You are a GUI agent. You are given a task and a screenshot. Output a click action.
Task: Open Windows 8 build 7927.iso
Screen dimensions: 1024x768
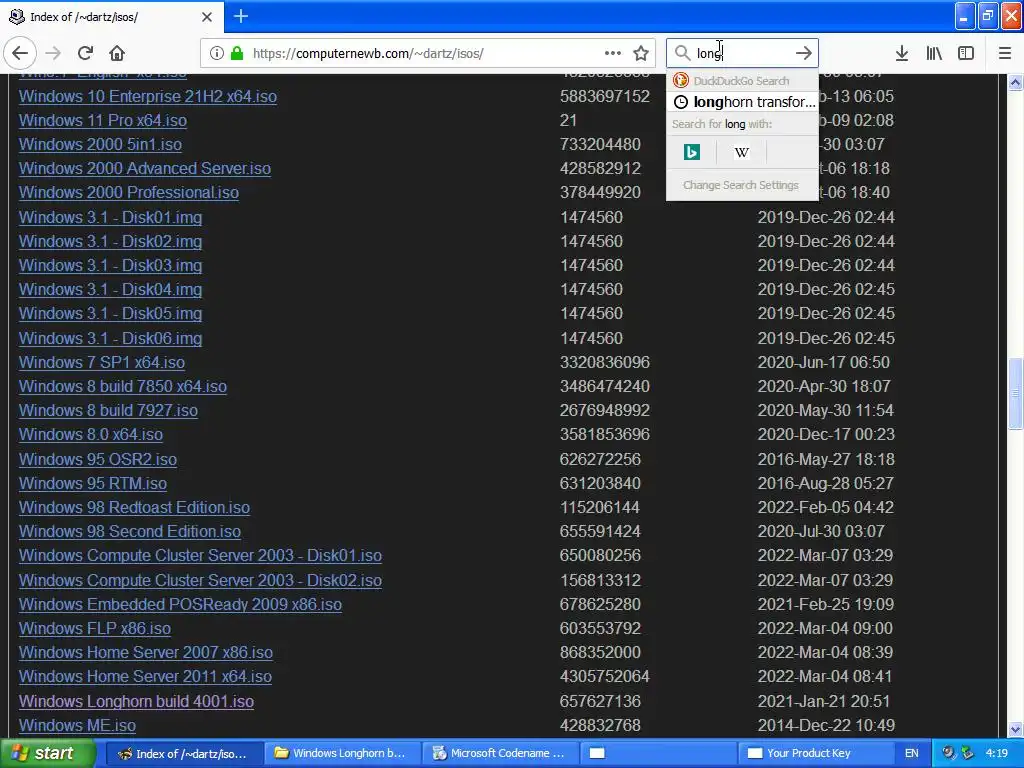click(108, 410)
